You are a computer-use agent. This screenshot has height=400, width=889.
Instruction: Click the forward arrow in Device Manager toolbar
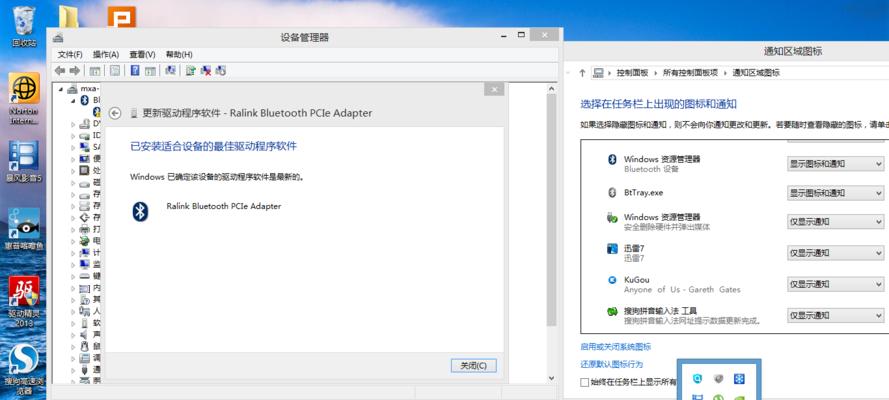(74, 70)
